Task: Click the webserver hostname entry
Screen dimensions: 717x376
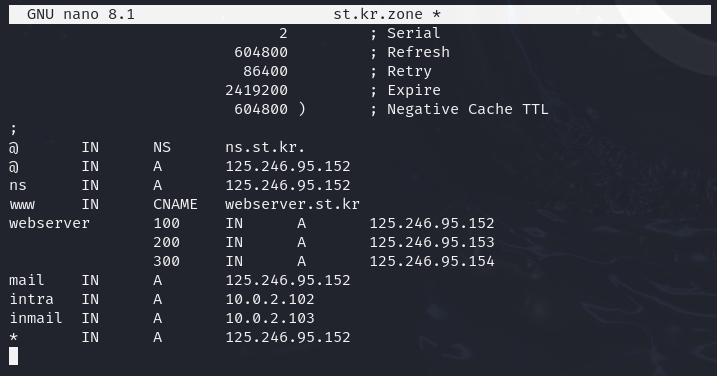Action: coord(49,223)
